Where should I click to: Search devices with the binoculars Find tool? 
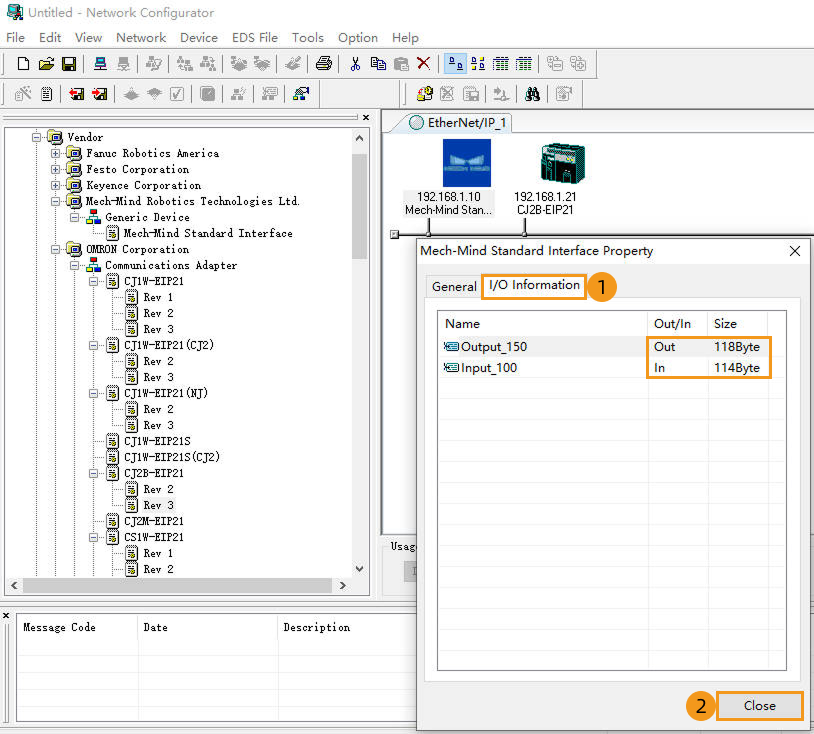click(532, 93)
